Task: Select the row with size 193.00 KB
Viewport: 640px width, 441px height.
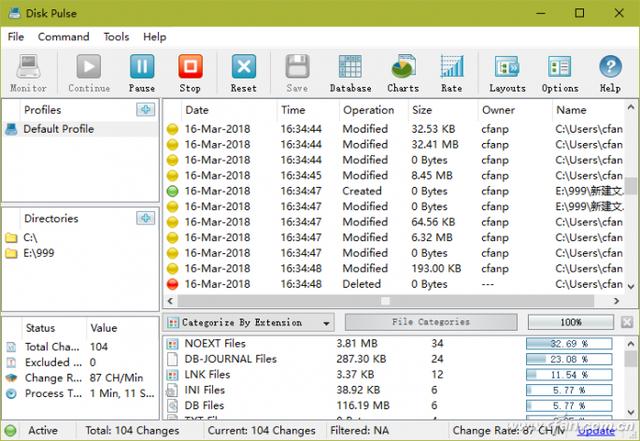Action: pyautogui.click(x=395, y=269)
